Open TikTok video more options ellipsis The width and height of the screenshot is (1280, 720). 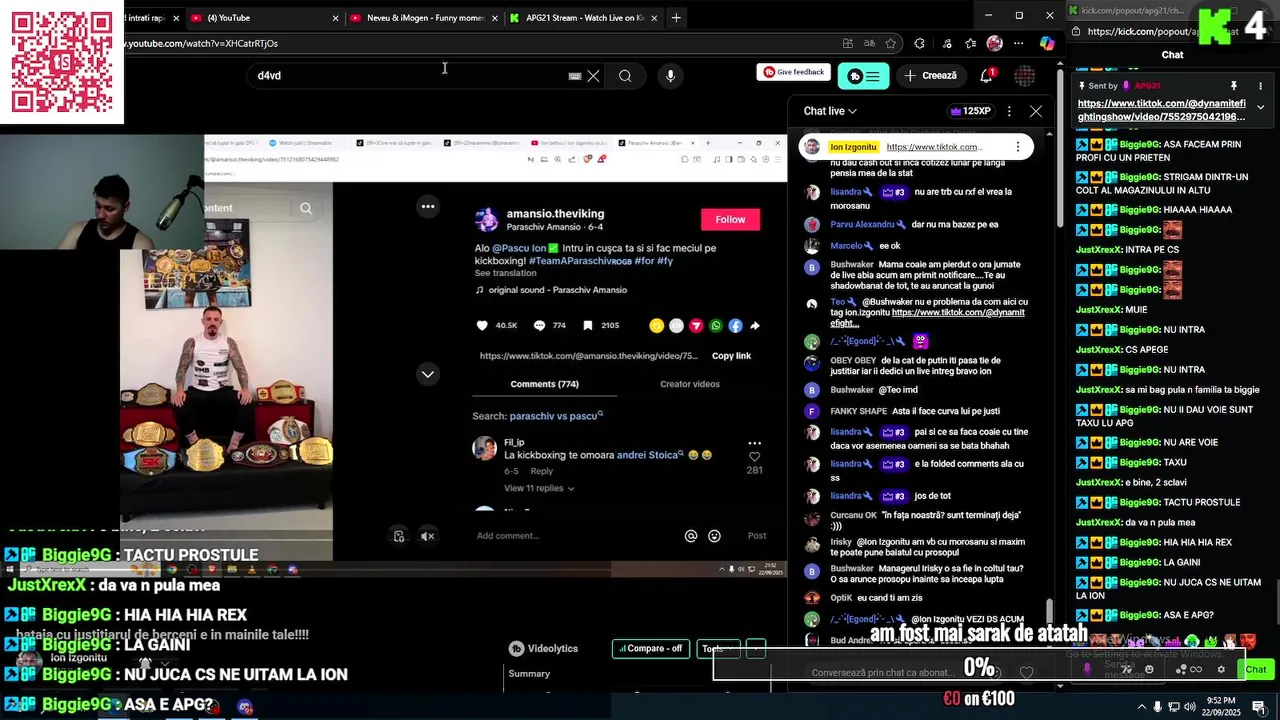click(428, 206)
